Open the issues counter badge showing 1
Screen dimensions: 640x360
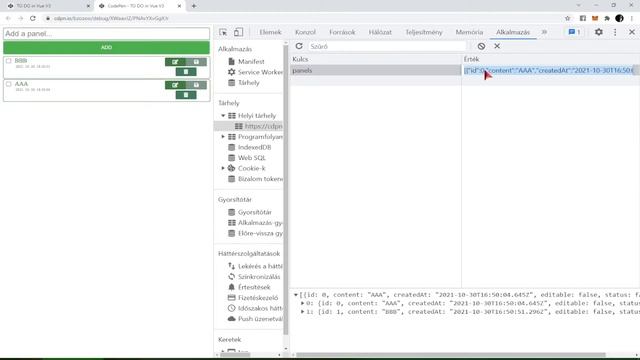tap(574, 32)
